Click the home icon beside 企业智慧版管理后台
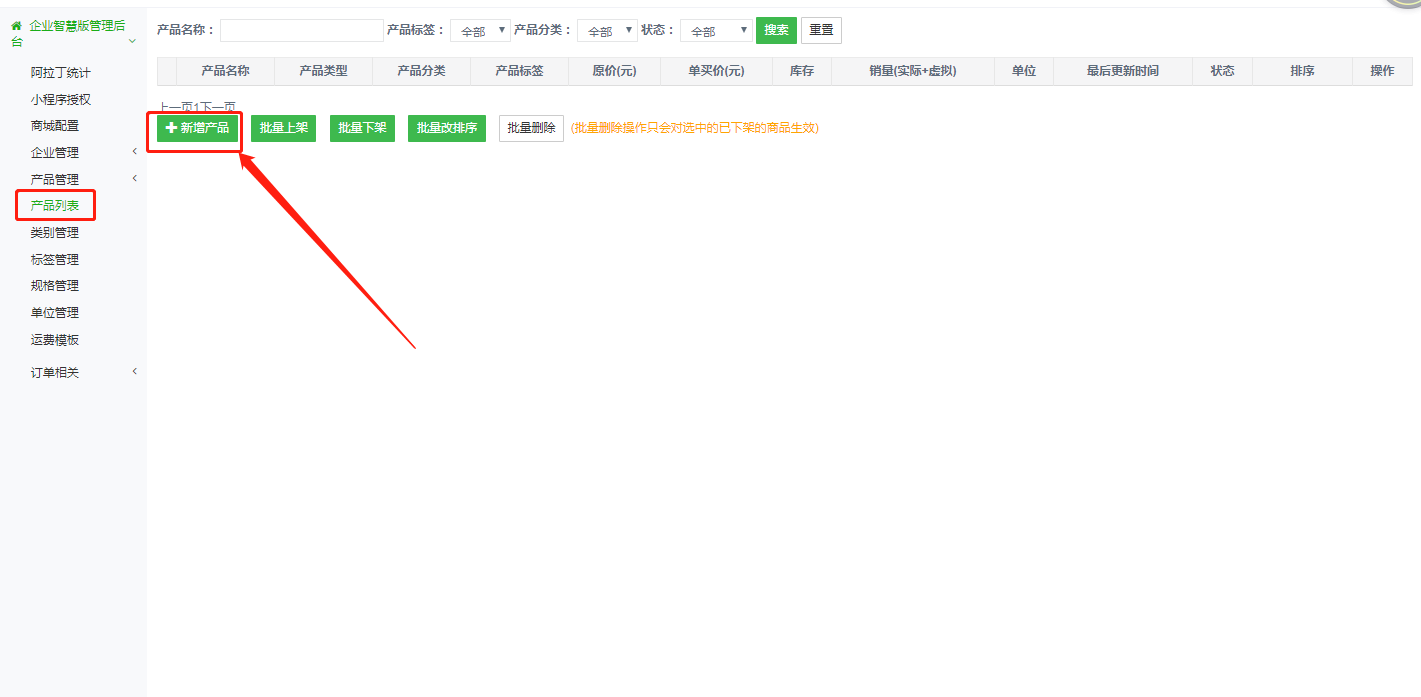1421x697 pixels. [x=16, y=25]
